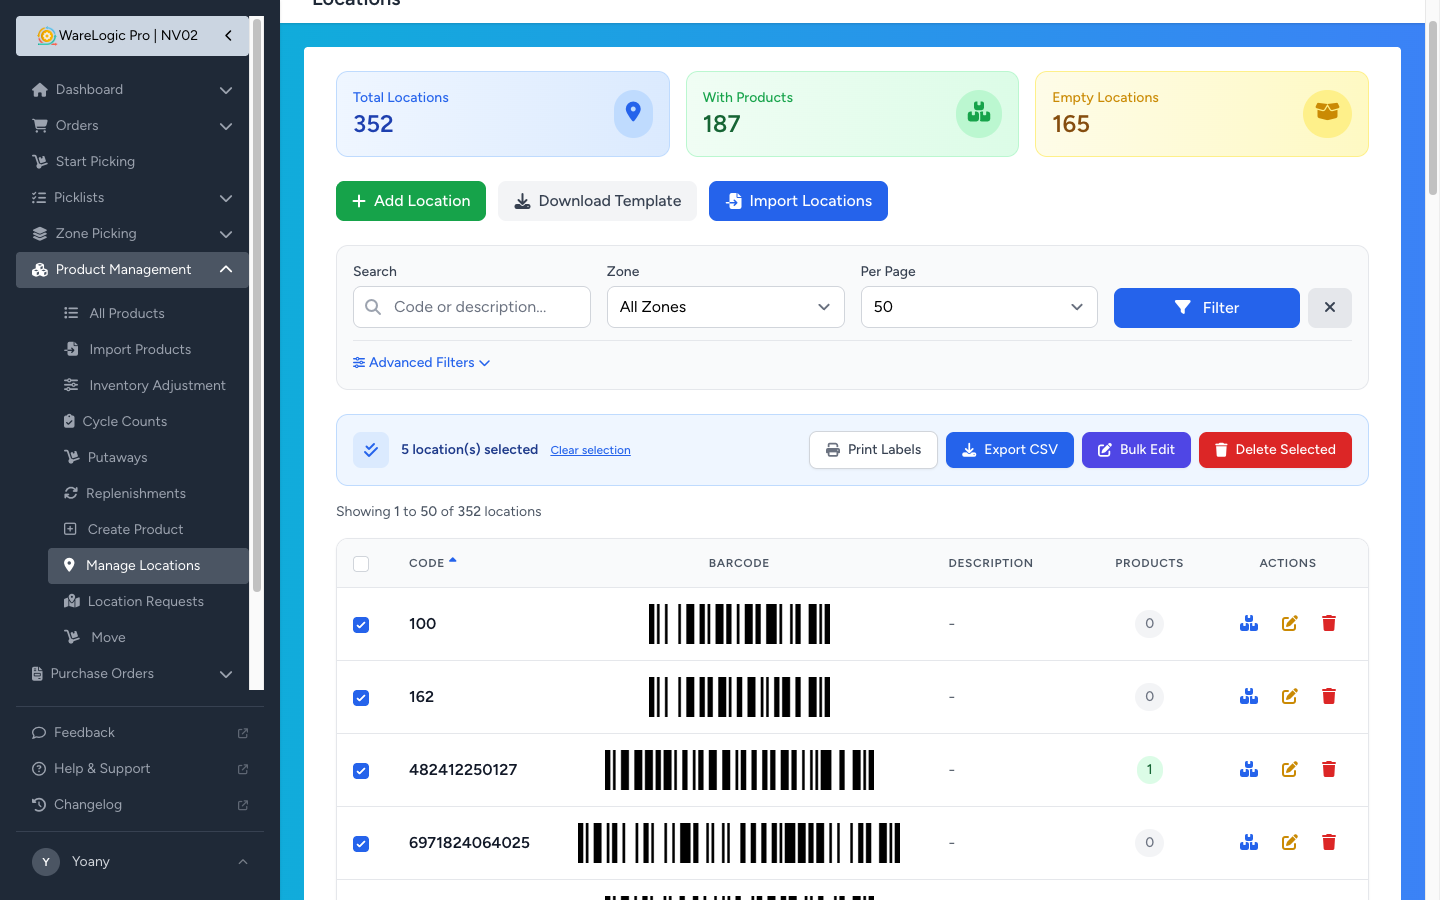Viewport: 1440px width, 900px height.
Task: Click the yellow open box icon in Empty Locations card
Action: coord(1327,114)
